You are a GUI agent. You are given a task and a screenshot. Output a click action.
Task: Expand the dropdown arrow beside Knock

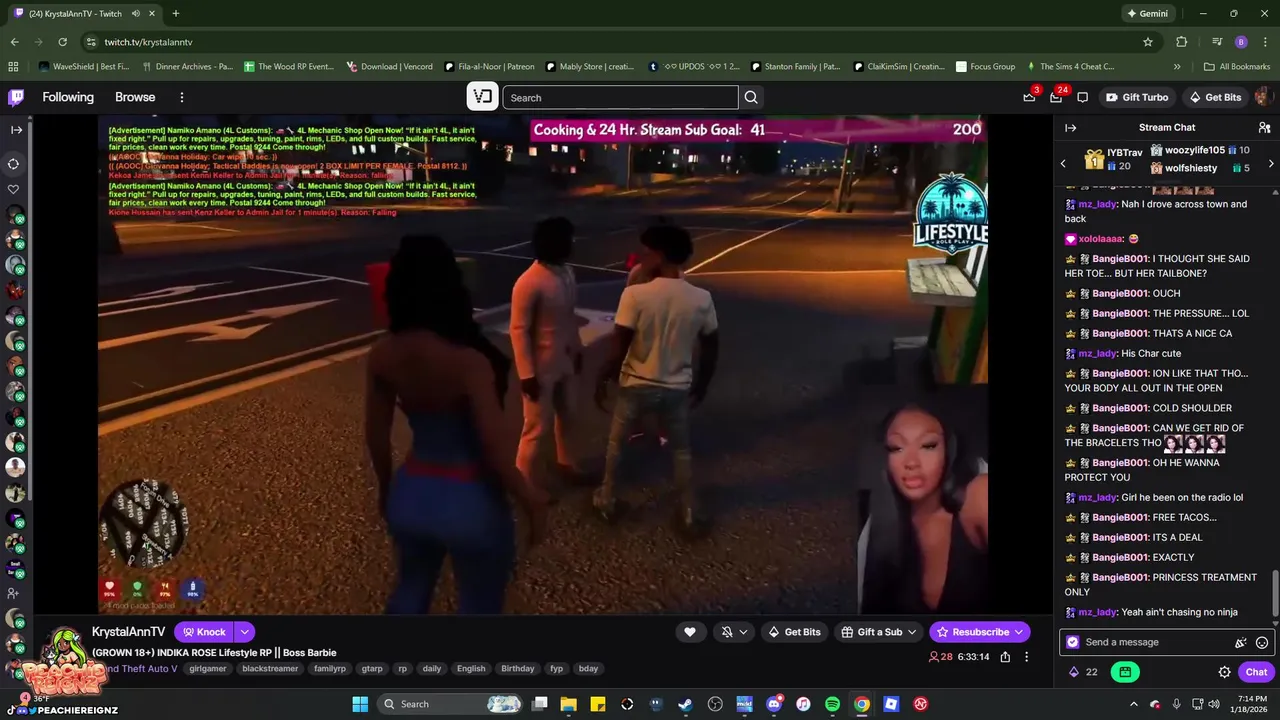point(244,632)
